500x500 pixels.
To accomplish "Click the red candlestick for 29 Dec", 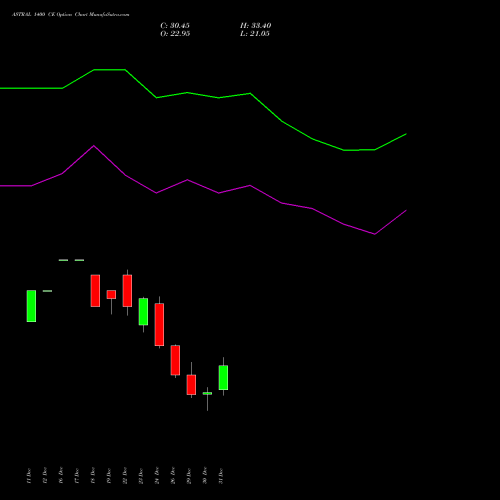I will 191,385.
